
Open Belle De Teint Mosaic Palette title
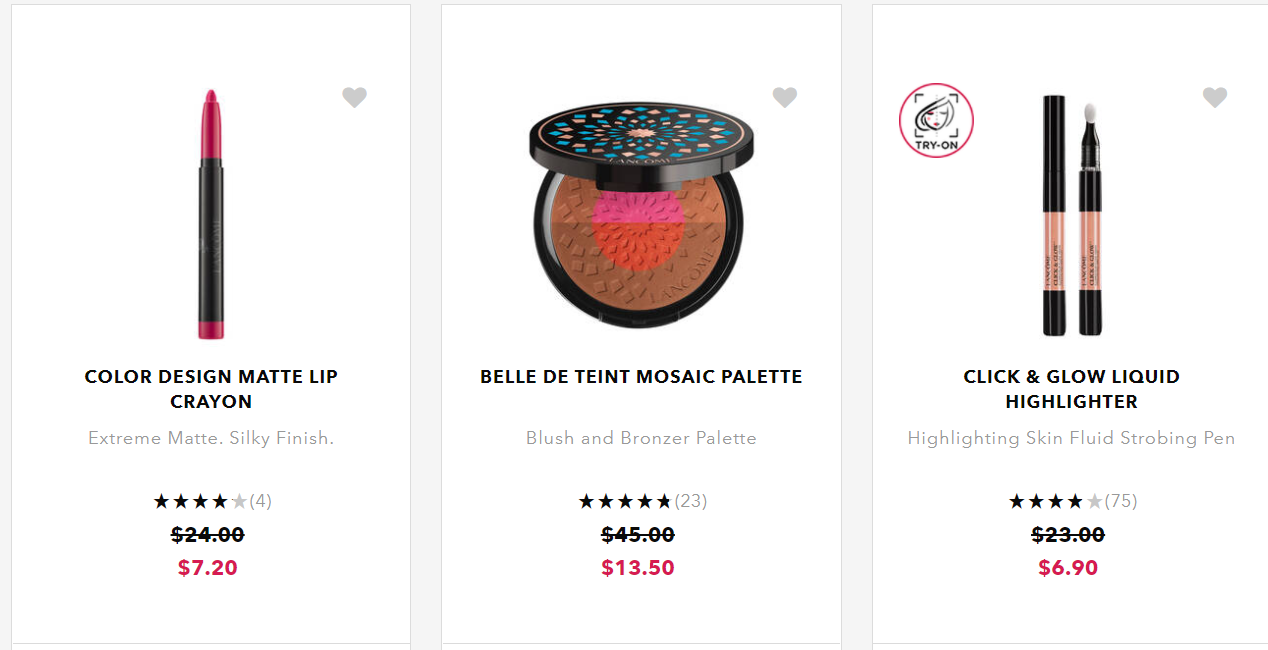point(641,377)
